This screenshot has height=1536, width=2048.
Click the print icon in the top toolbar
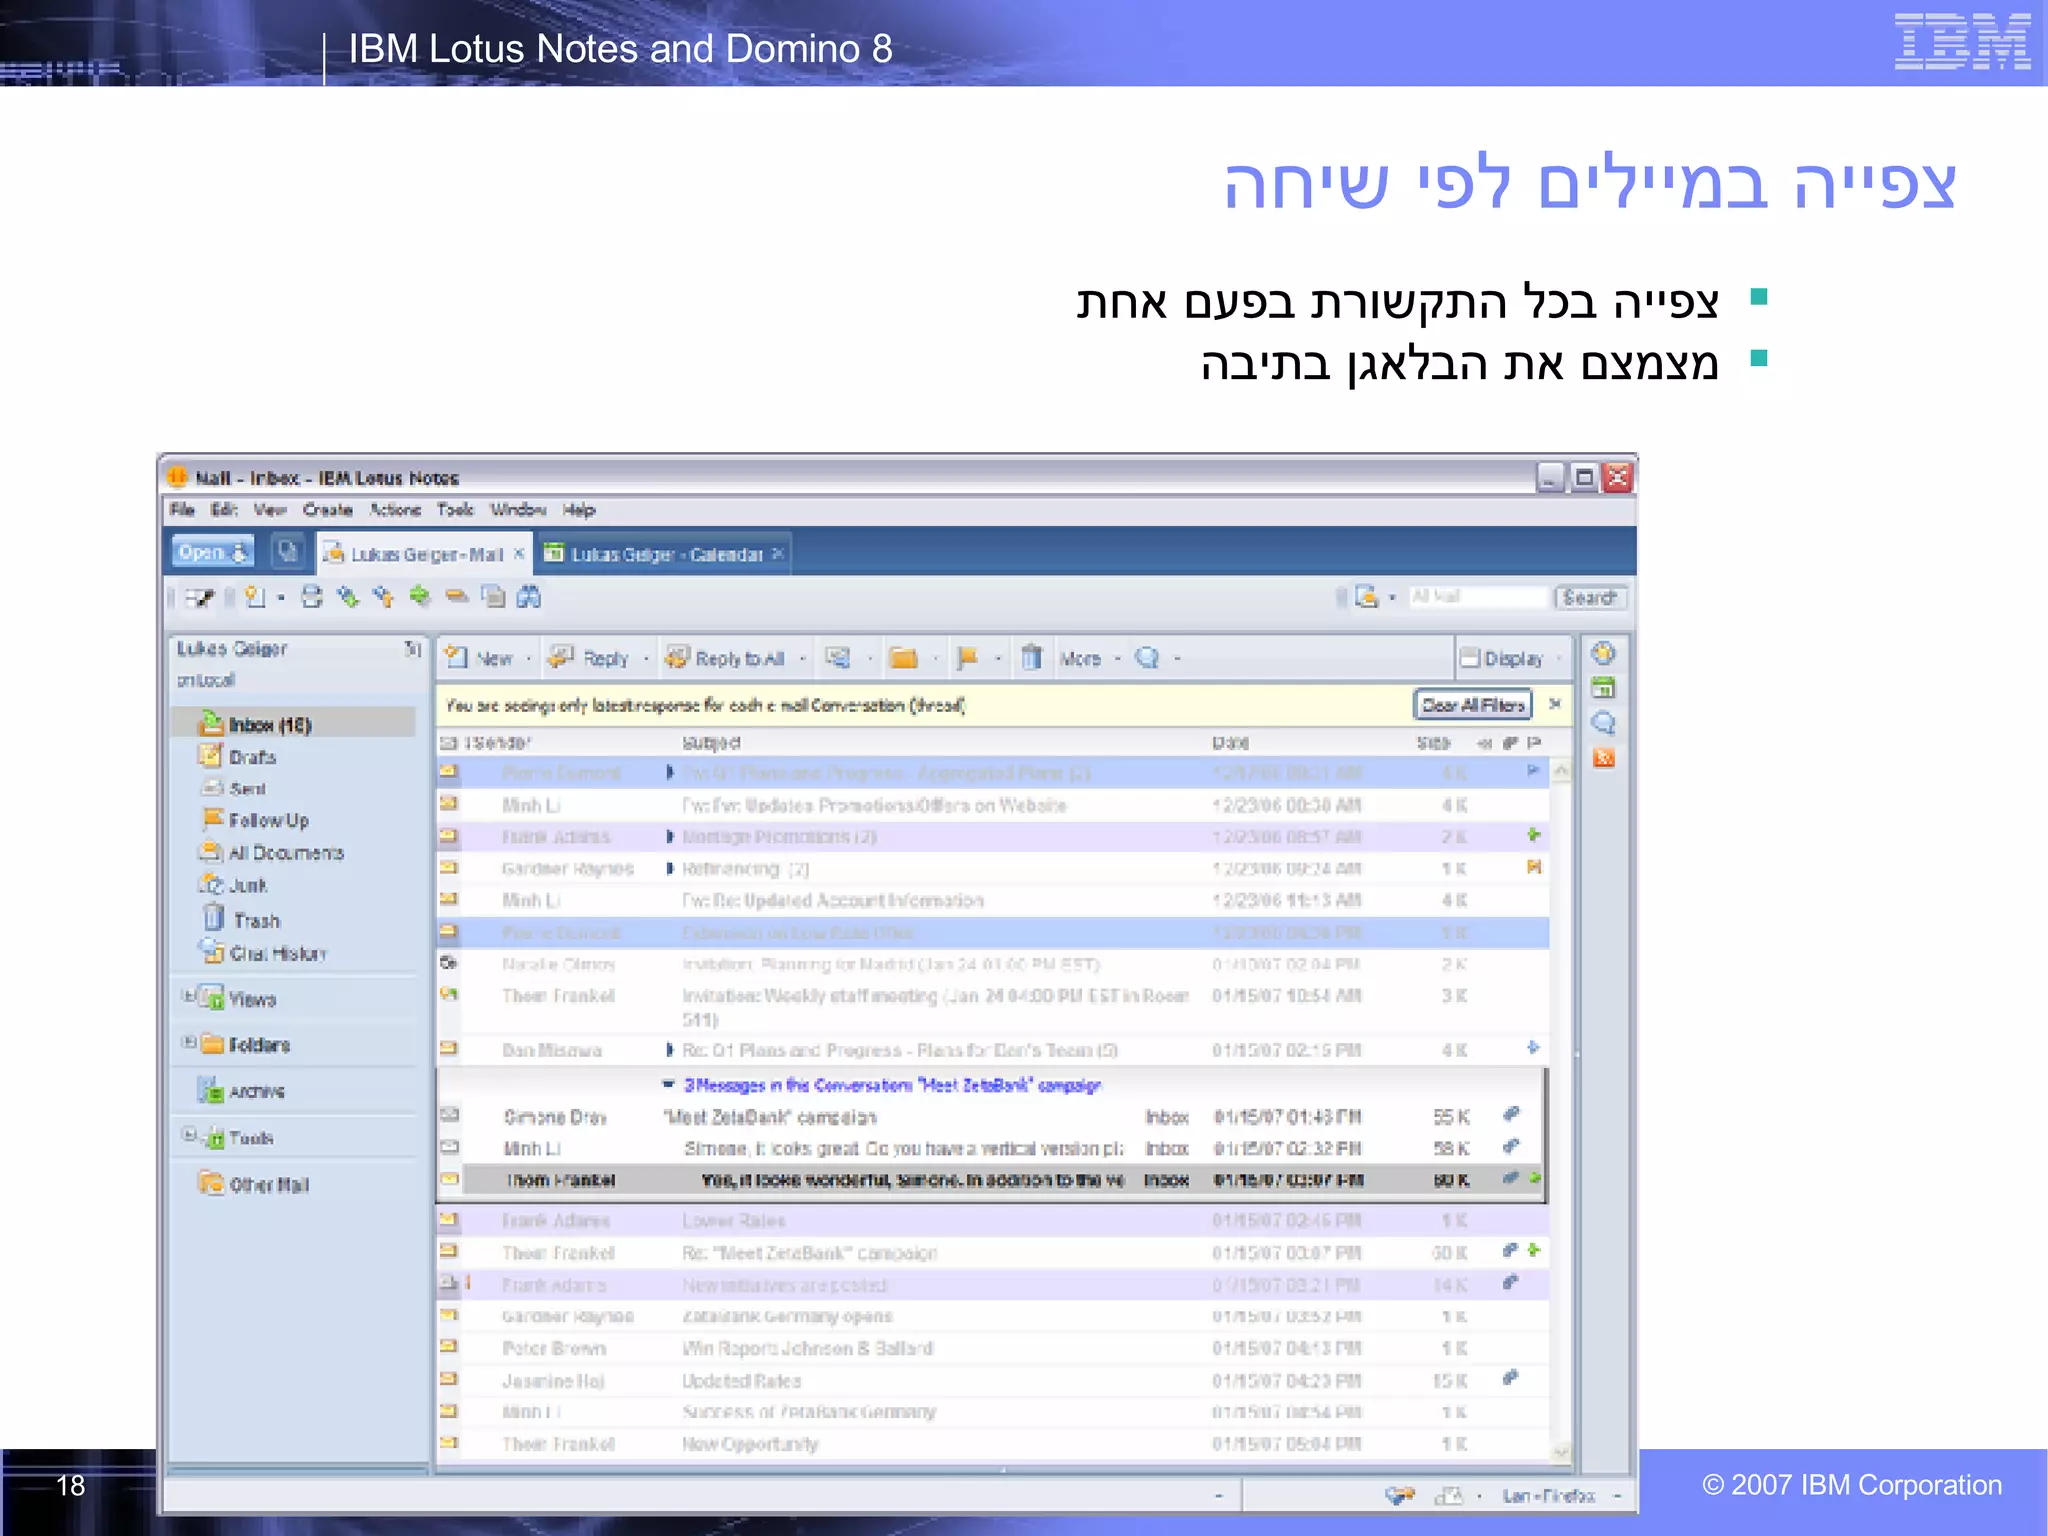312,597
